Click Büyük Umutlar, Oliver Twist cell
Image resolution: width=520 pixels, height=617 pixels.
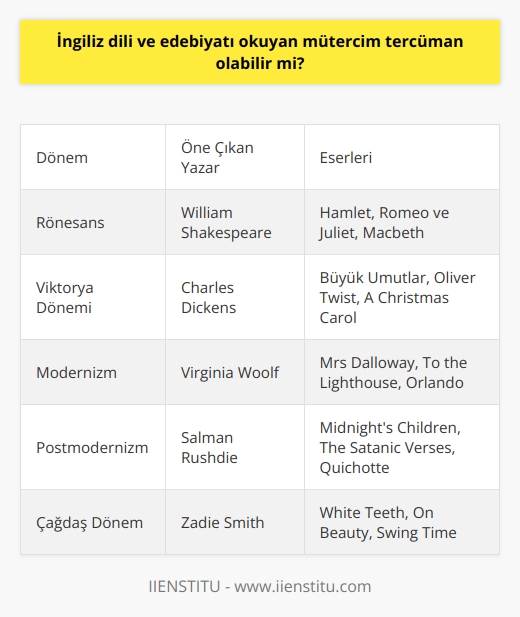(x=402, y=297)
